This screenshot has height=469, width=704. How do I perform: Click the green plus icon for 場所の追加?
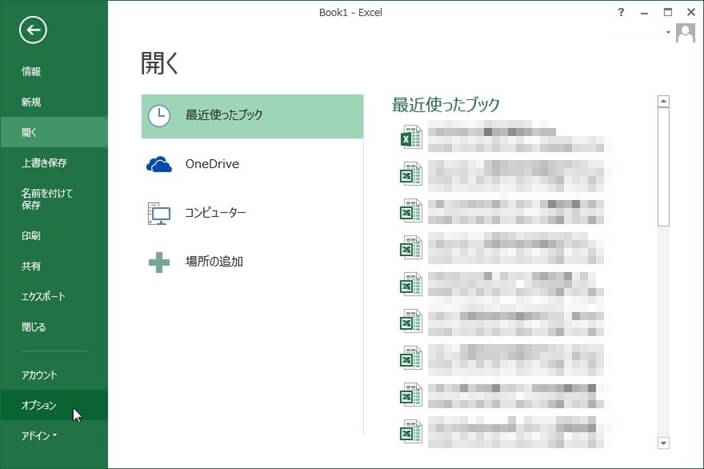click(159, 262)
